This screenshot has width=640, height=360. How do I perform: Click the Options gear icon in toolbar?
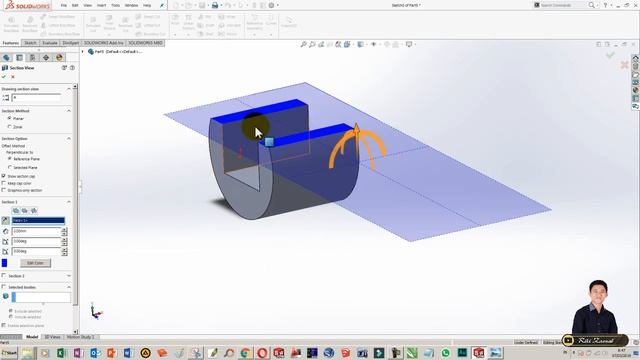271,5
